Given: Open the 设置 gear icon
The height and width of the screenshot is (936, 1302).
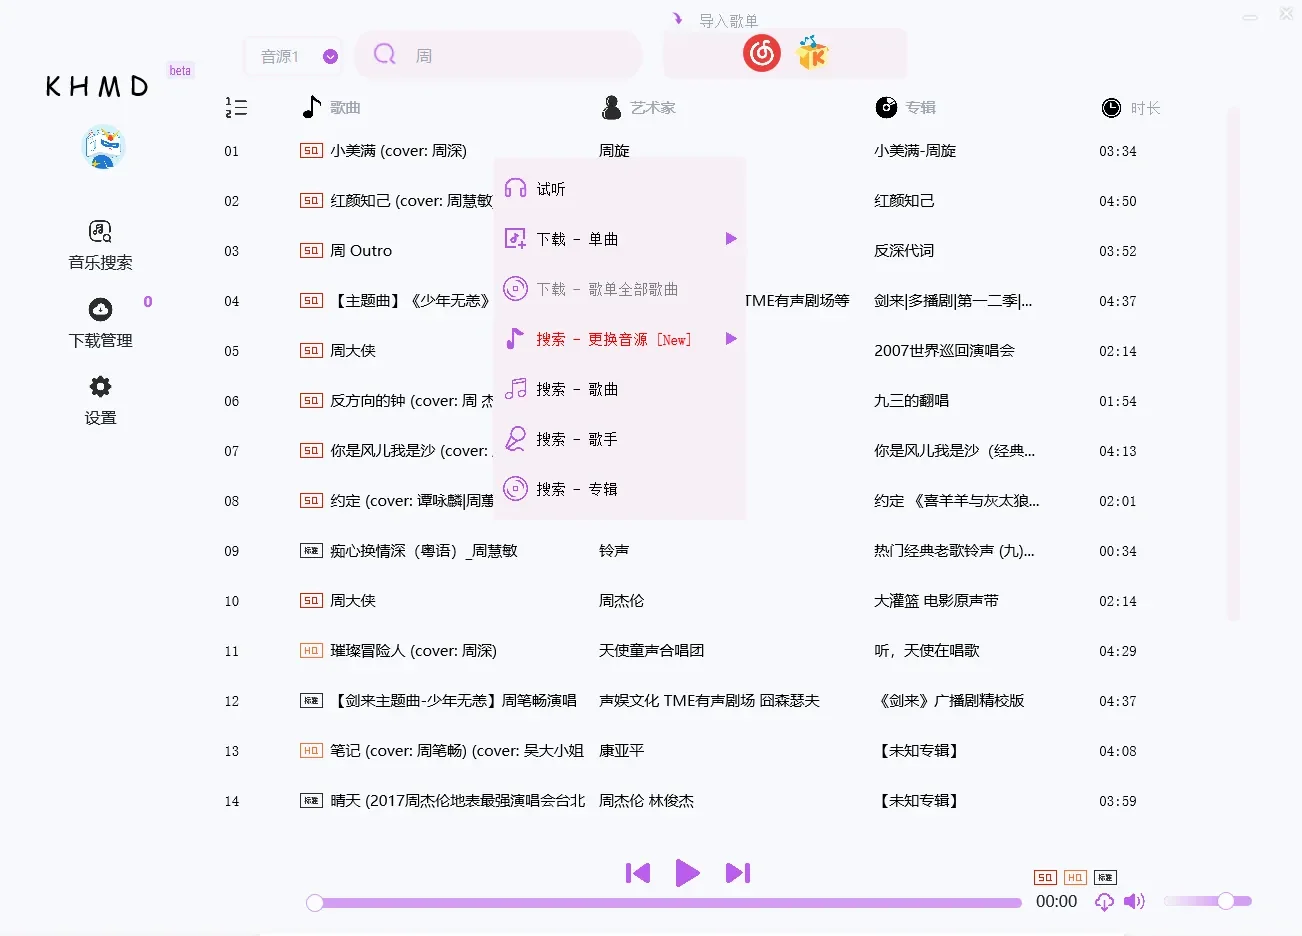Looking at the screenshot, I should (100, 387).
